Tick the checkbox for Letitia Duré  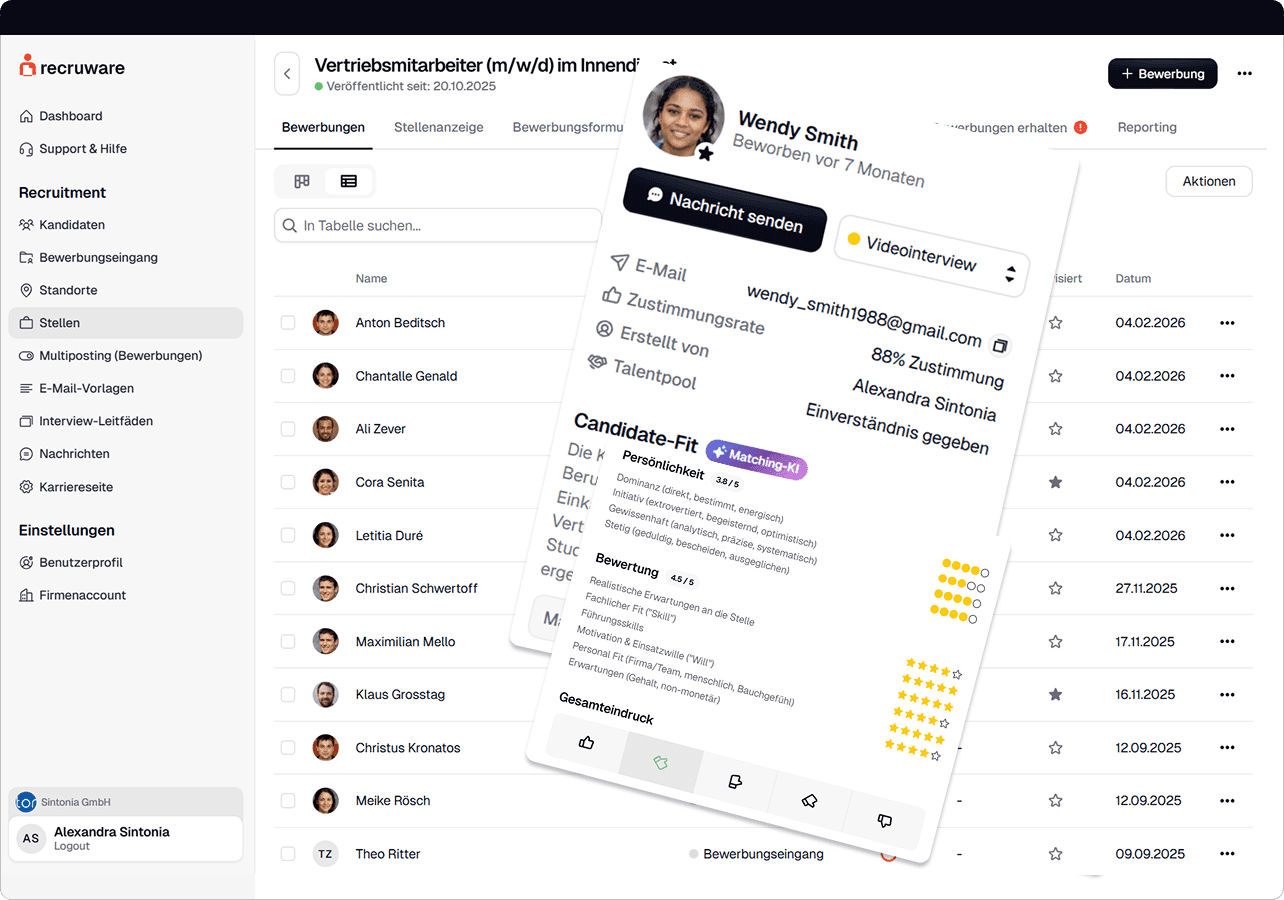288,535
